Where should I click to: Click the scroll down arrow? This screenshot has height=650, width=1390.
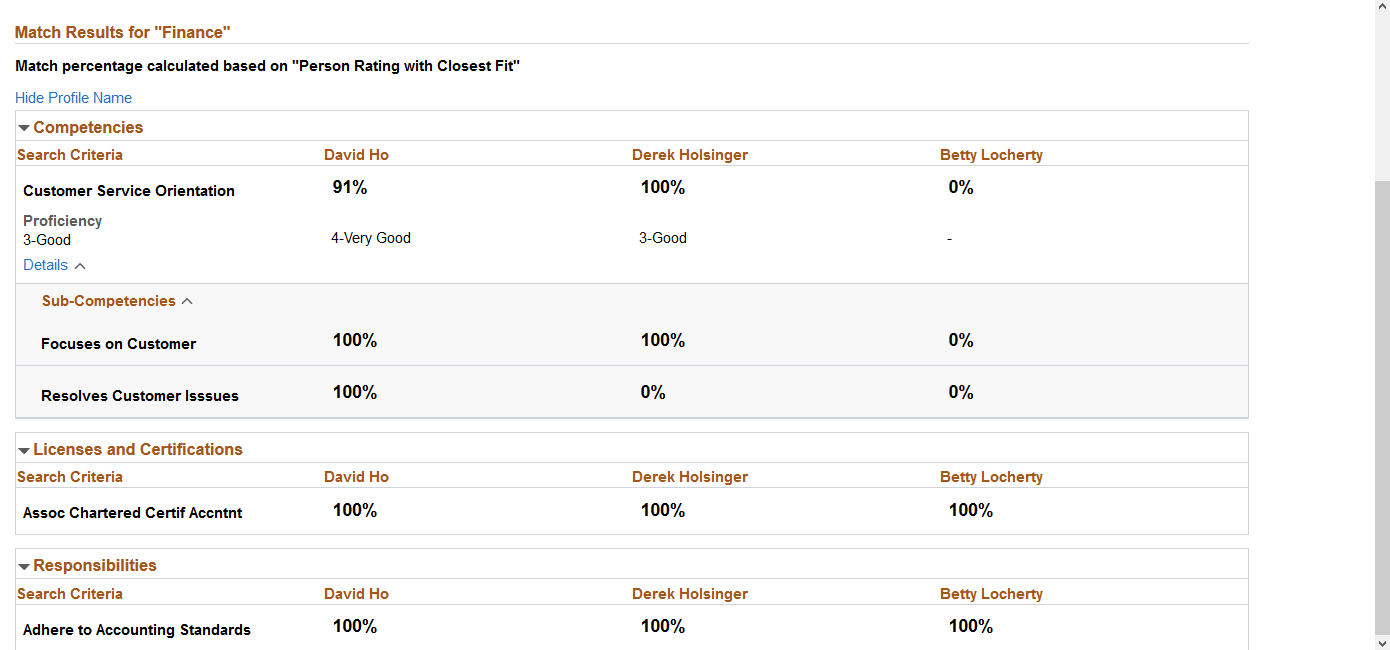[x=1383, y=643]
